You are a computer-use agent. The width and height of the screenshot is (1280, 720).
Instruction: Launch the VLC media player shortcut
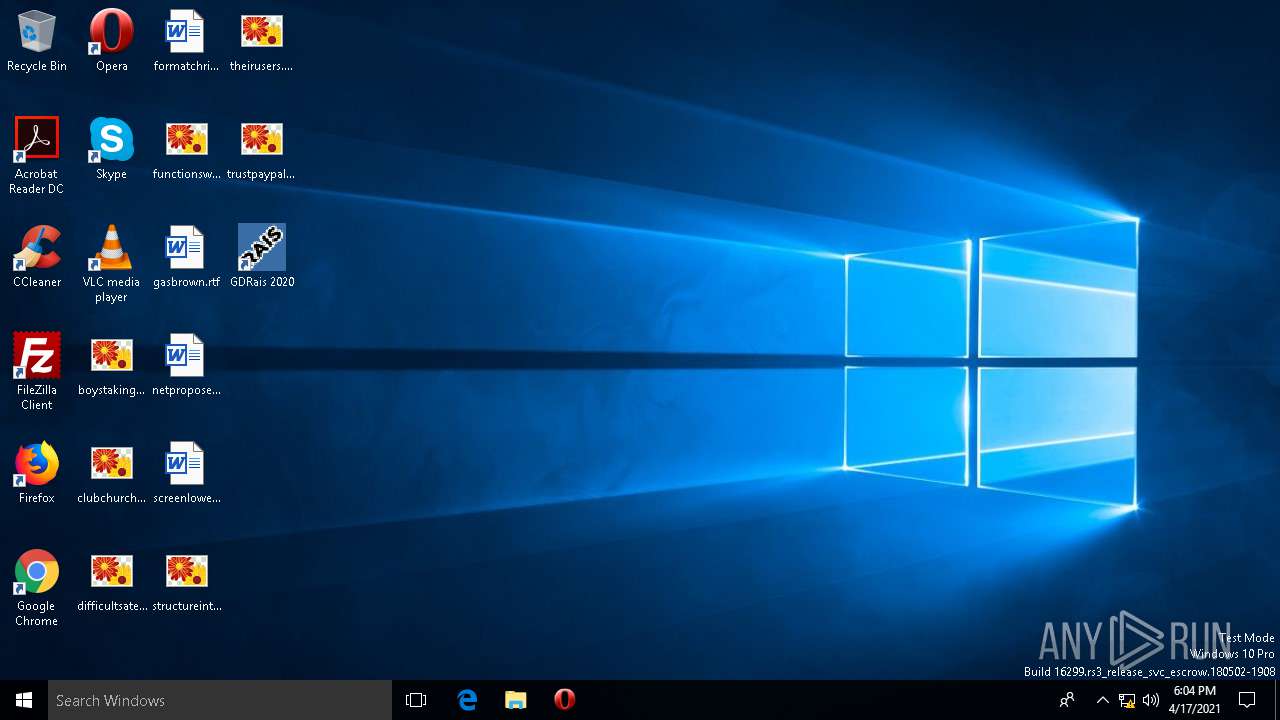coord(111,264)
